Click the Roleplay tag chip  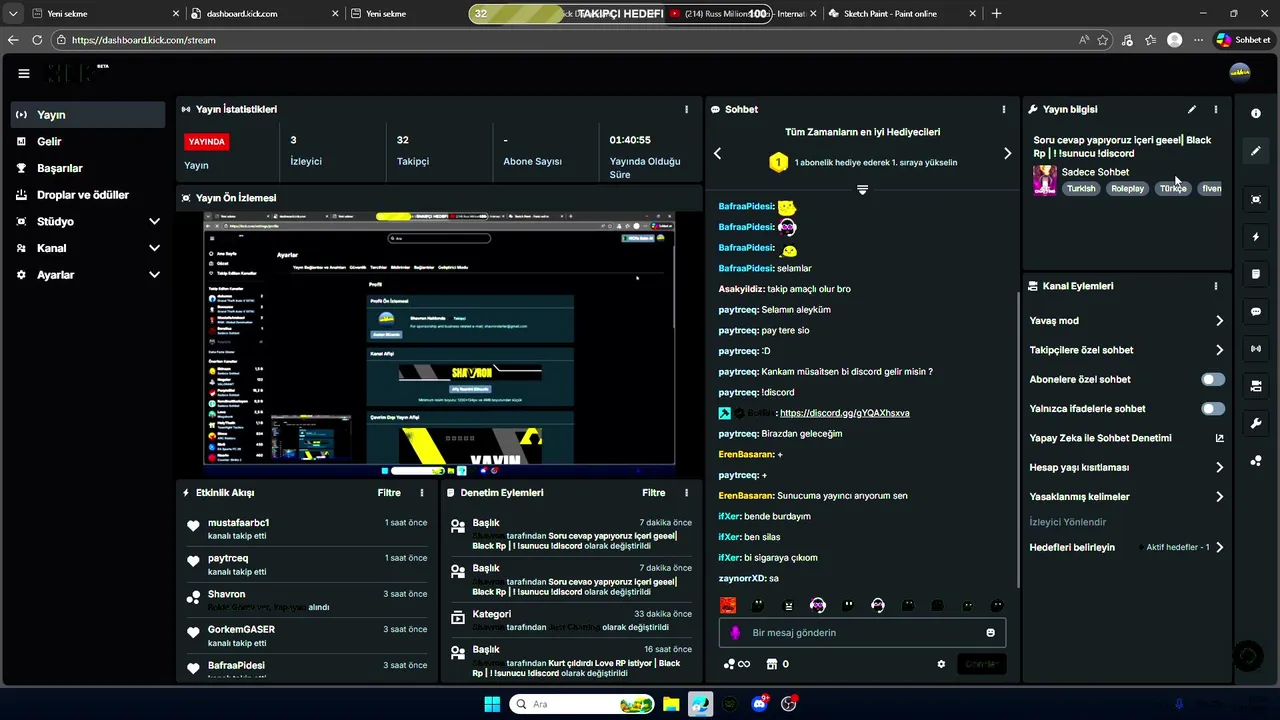[x=1127, y=189]
